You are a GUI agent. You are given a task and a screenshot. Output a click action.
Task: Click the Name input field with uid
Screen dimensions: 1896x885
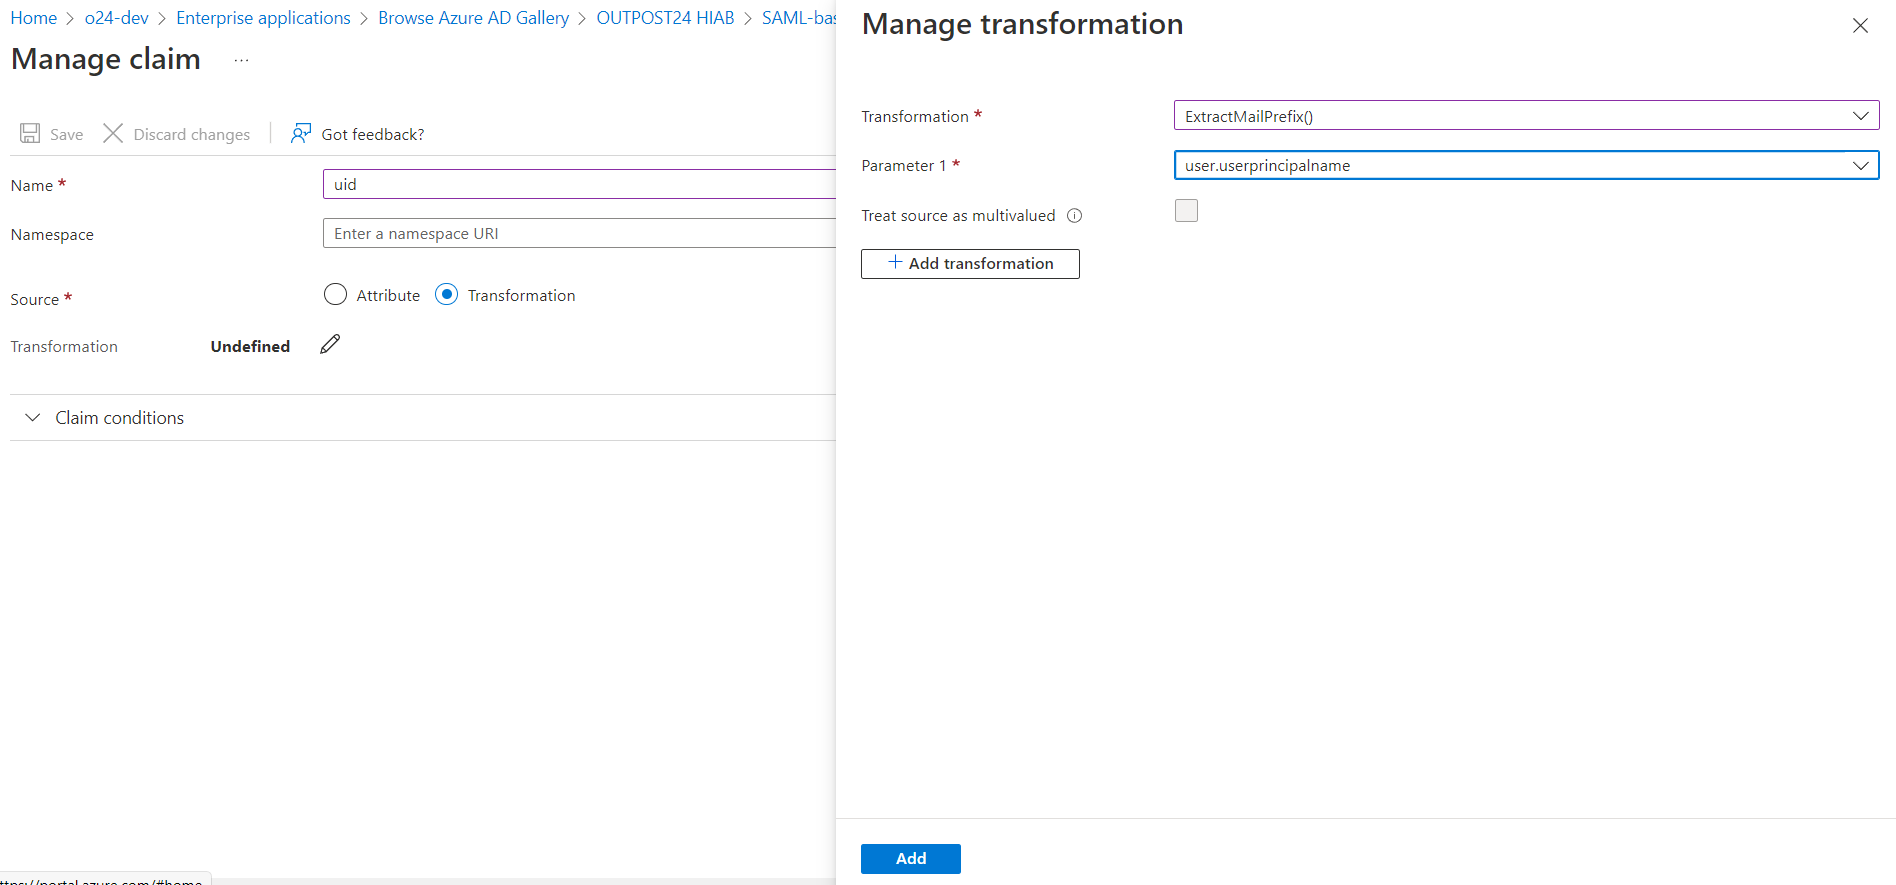pyautogui.click(x=580, y=185)
